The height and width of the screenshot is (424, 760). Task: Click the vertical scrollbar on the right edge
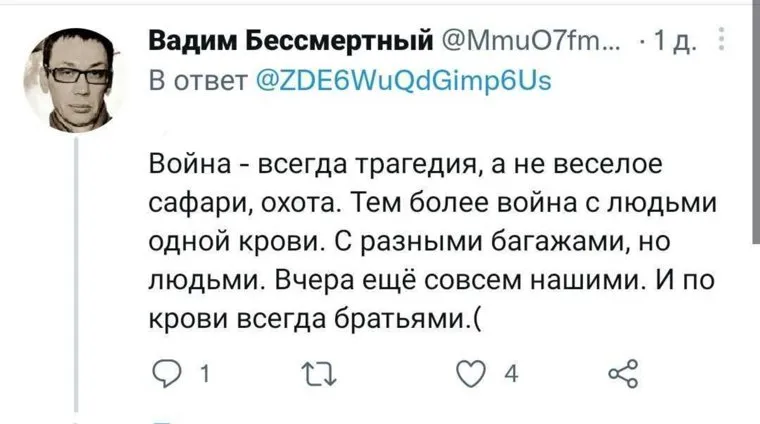click(753, 120)
